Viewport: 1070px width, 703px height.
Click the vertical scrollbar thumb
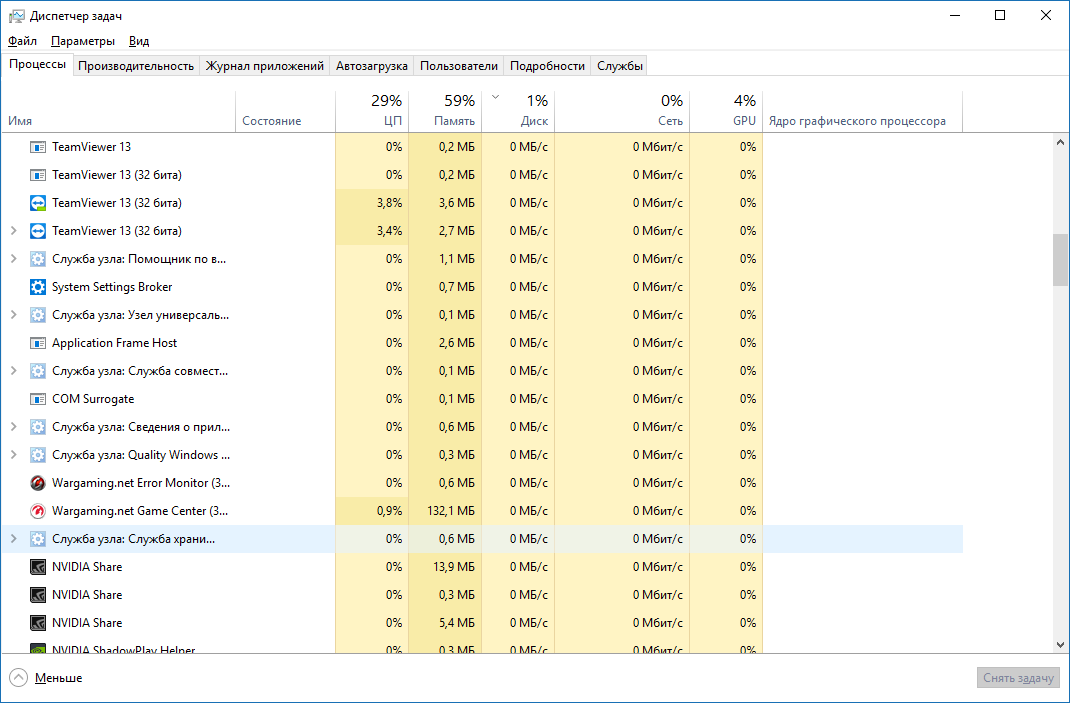pyautogui.click(x=1060, y=260)
